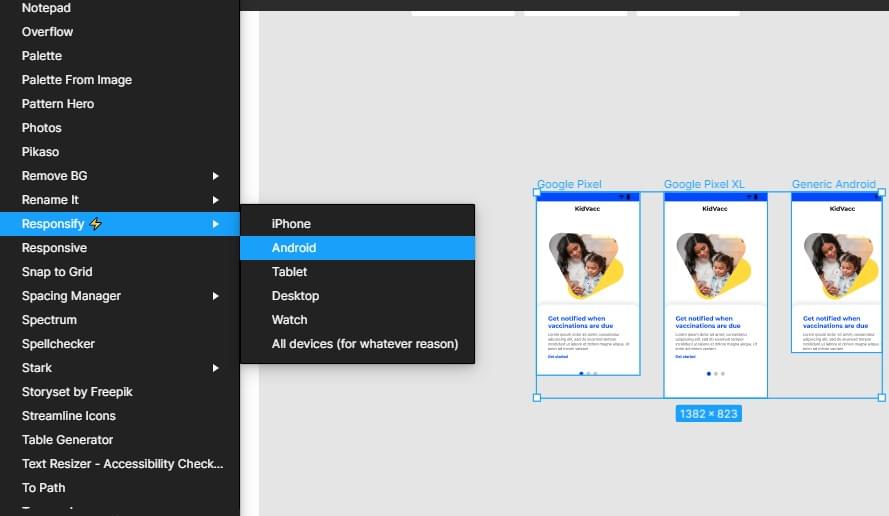Select the Google Pixel frame label

point(569,184)
